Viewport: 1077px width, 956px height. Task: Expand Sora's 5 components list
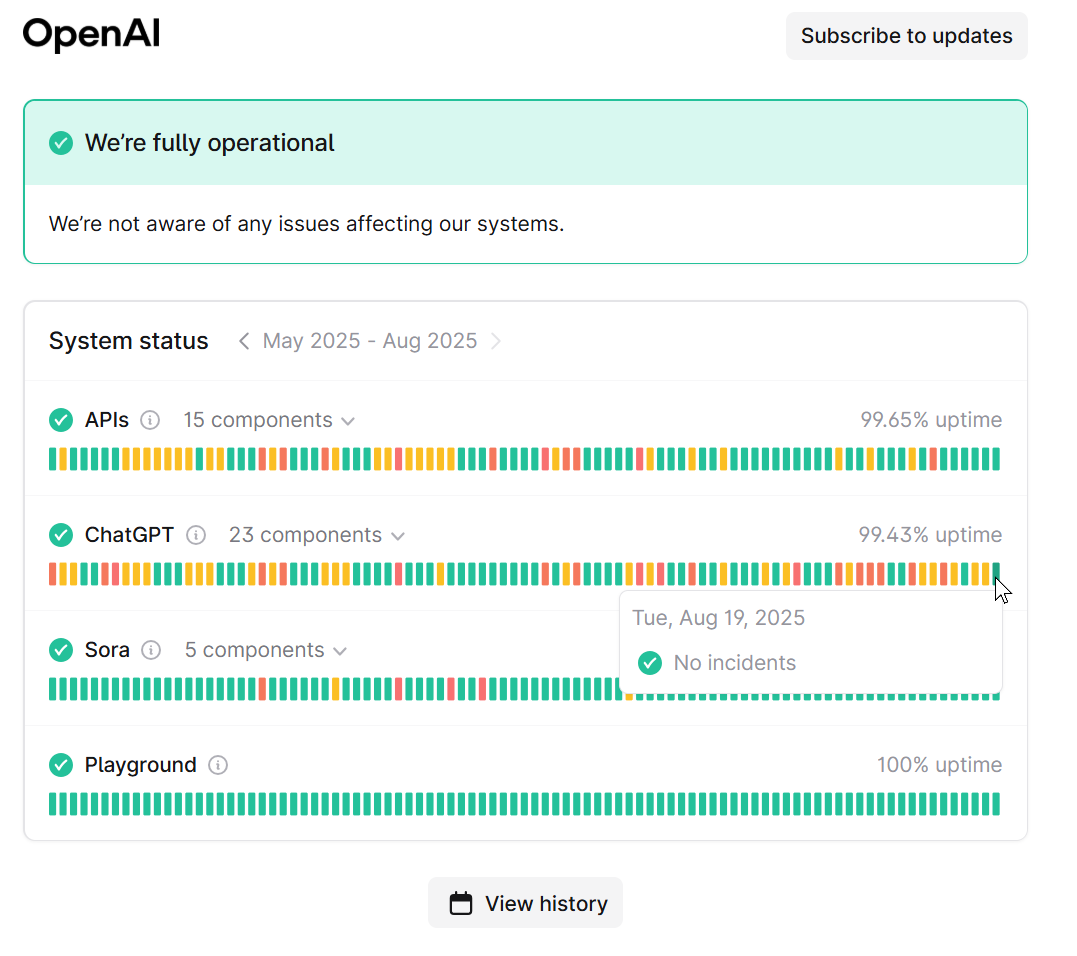(266, 650)
